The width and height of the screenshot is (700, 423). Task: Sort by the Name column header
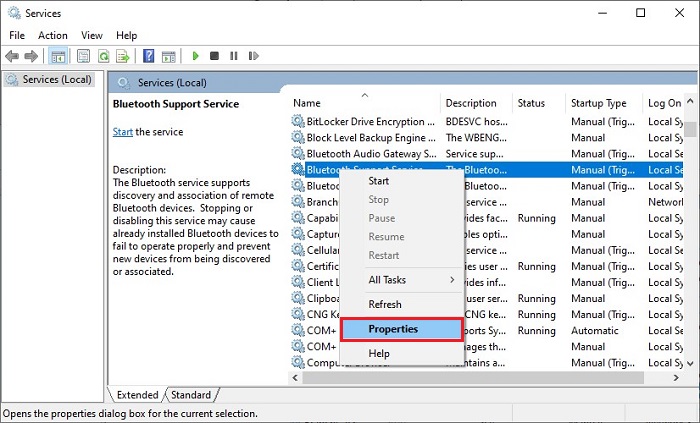pos(364,103)
